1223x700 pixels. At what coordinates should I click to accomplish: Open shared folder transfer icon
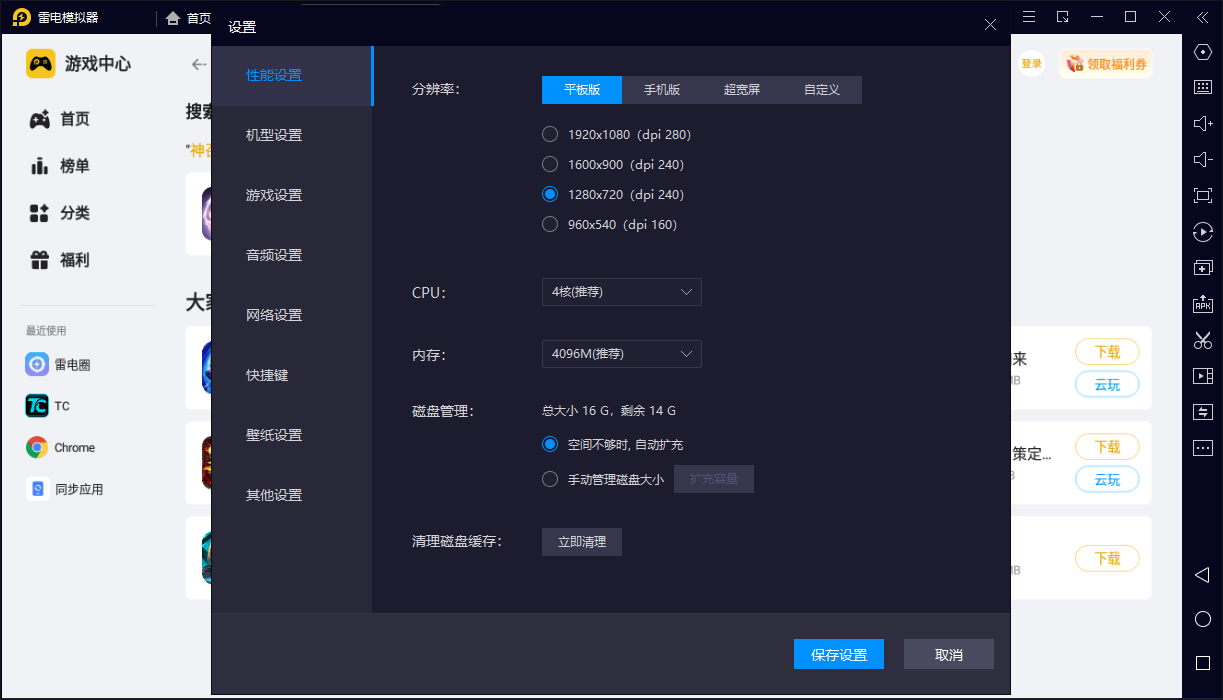(x=1203, y=412)
